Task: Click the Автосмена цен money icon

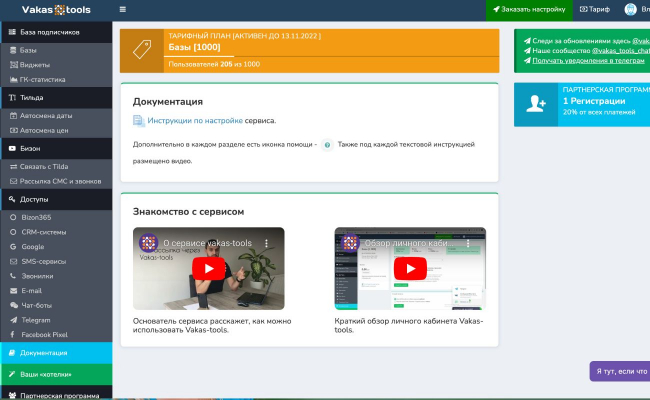Action: (14, 130)
